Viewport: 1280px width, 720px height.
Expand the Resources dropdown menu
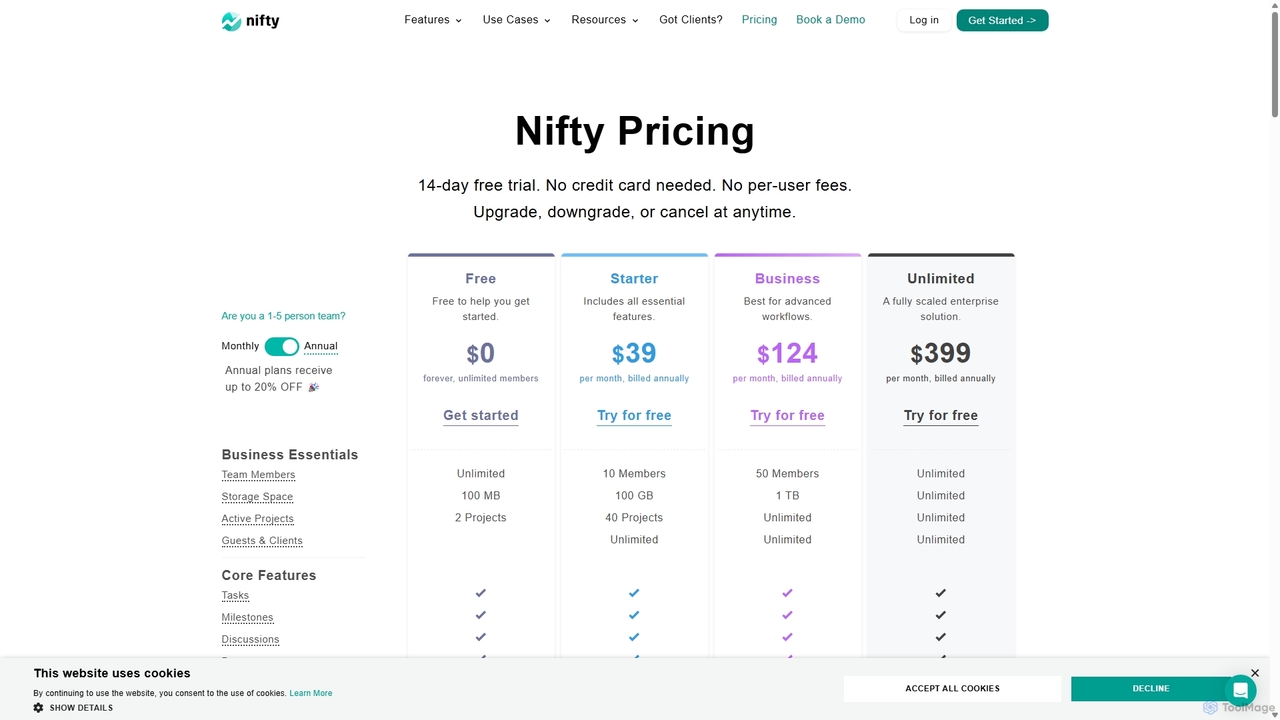pyautogui.click(x=605, y=20)
